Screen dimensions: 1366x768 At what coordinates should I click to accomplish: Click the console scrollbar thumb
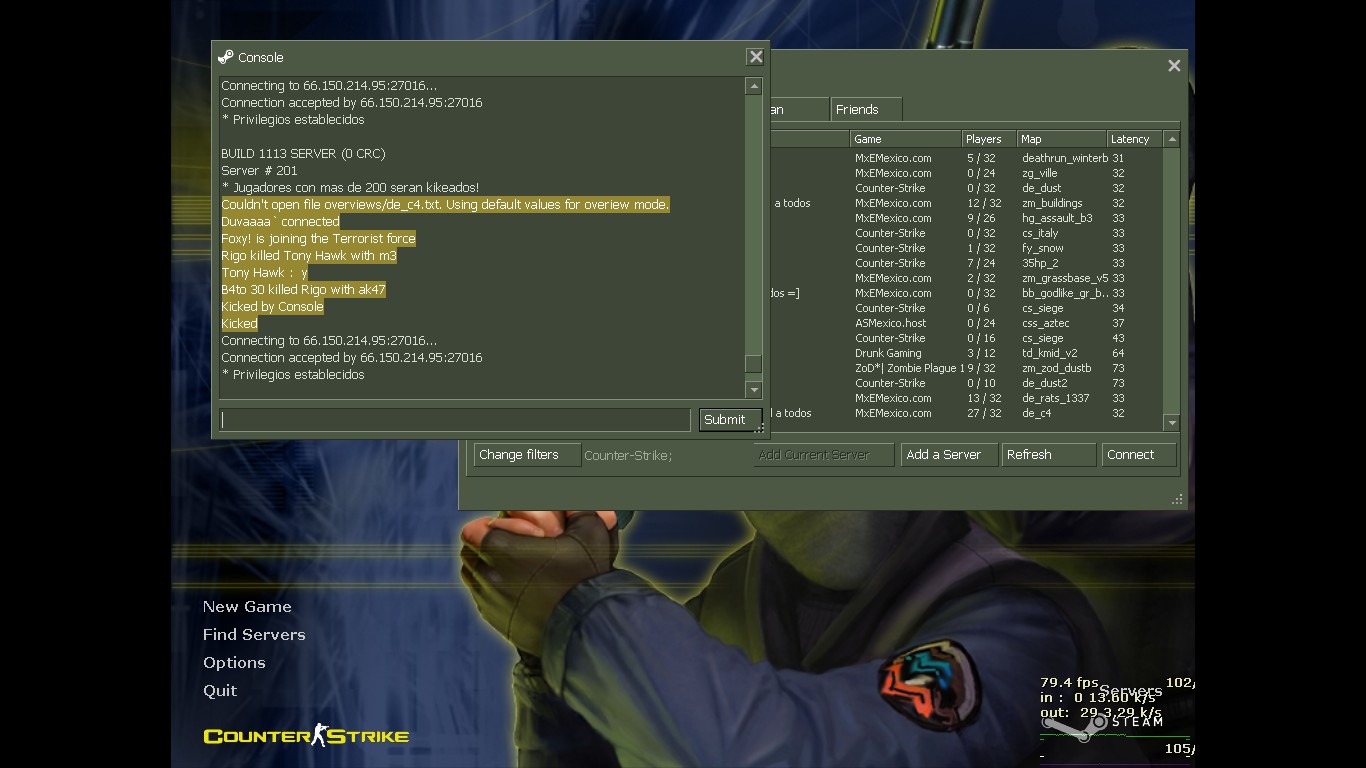tap(754, 365)
